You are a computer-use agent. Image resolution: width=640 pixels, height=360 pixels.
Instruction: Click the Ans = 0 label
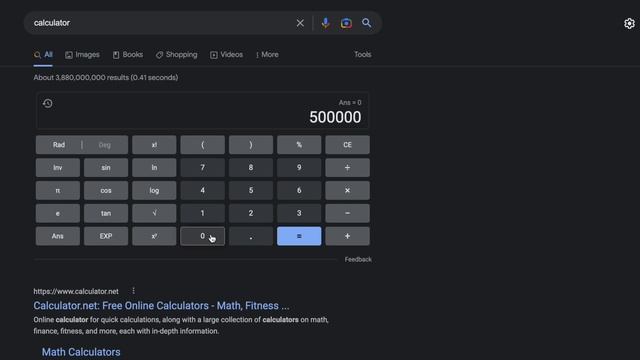[x=350, y=103]
